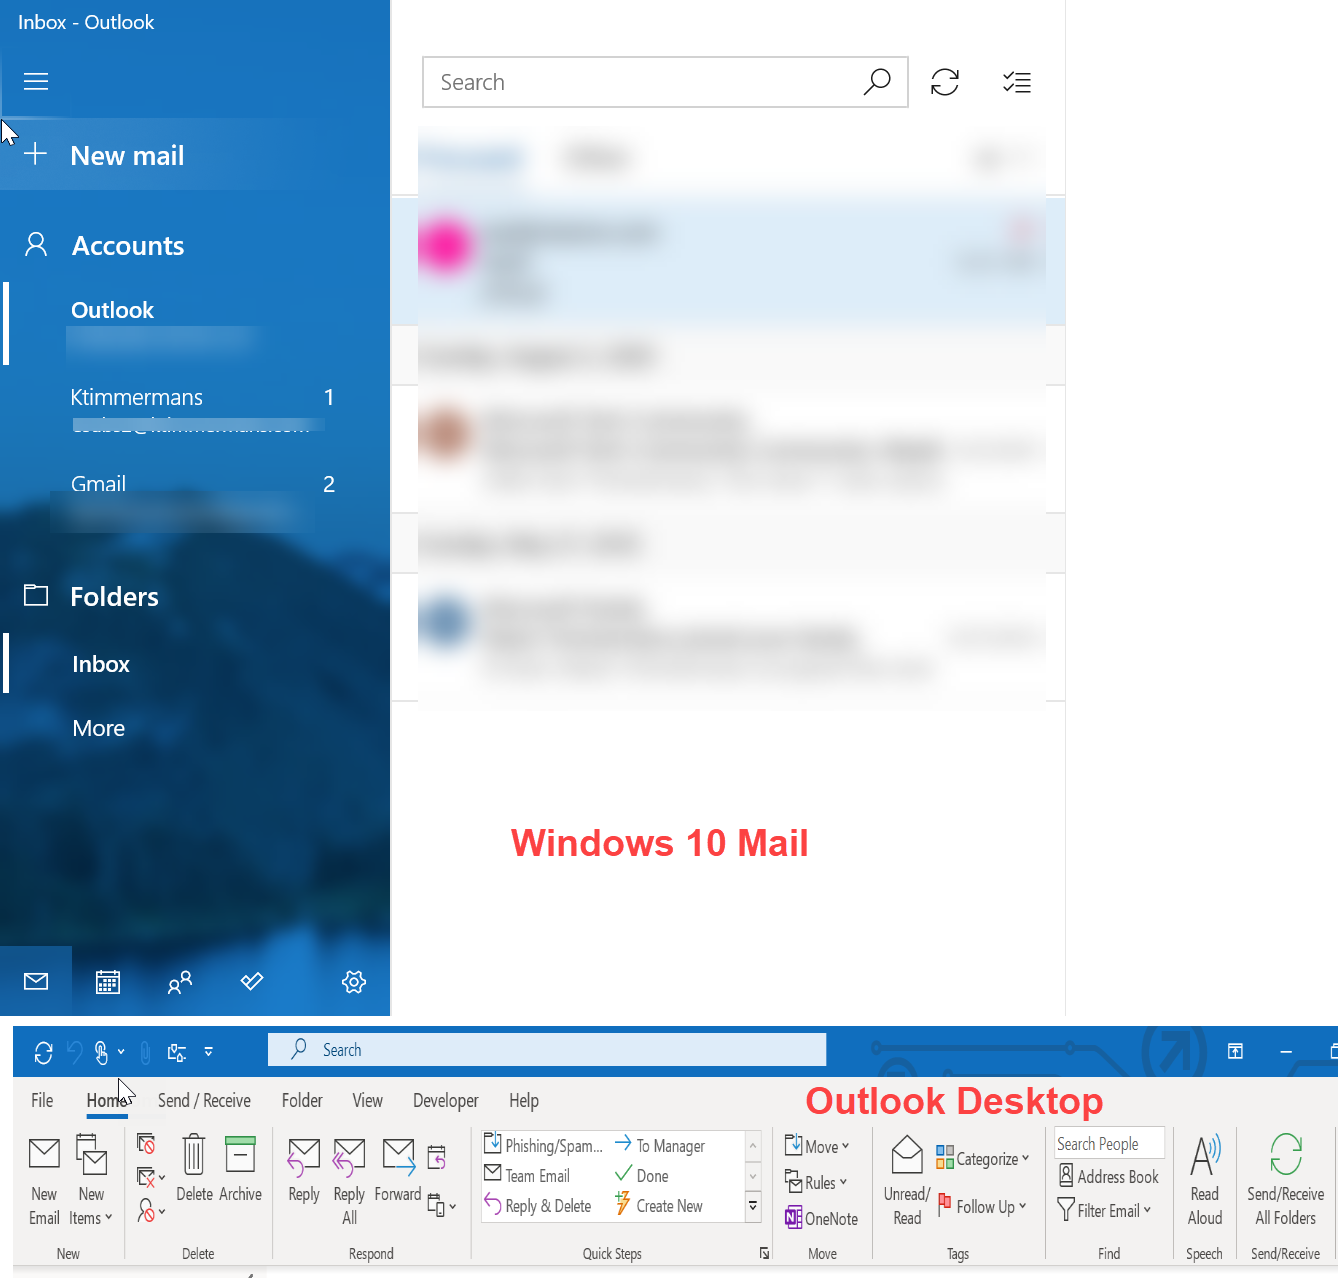Screen dimensions: 1338x1278
Task: Toggle Unread/Read status
Action: point(907,1181)
